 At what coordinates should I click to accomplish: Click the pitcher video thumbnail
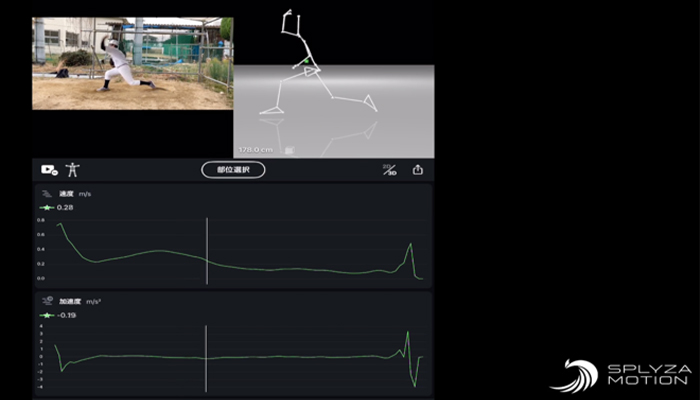(x=133, y=63)
